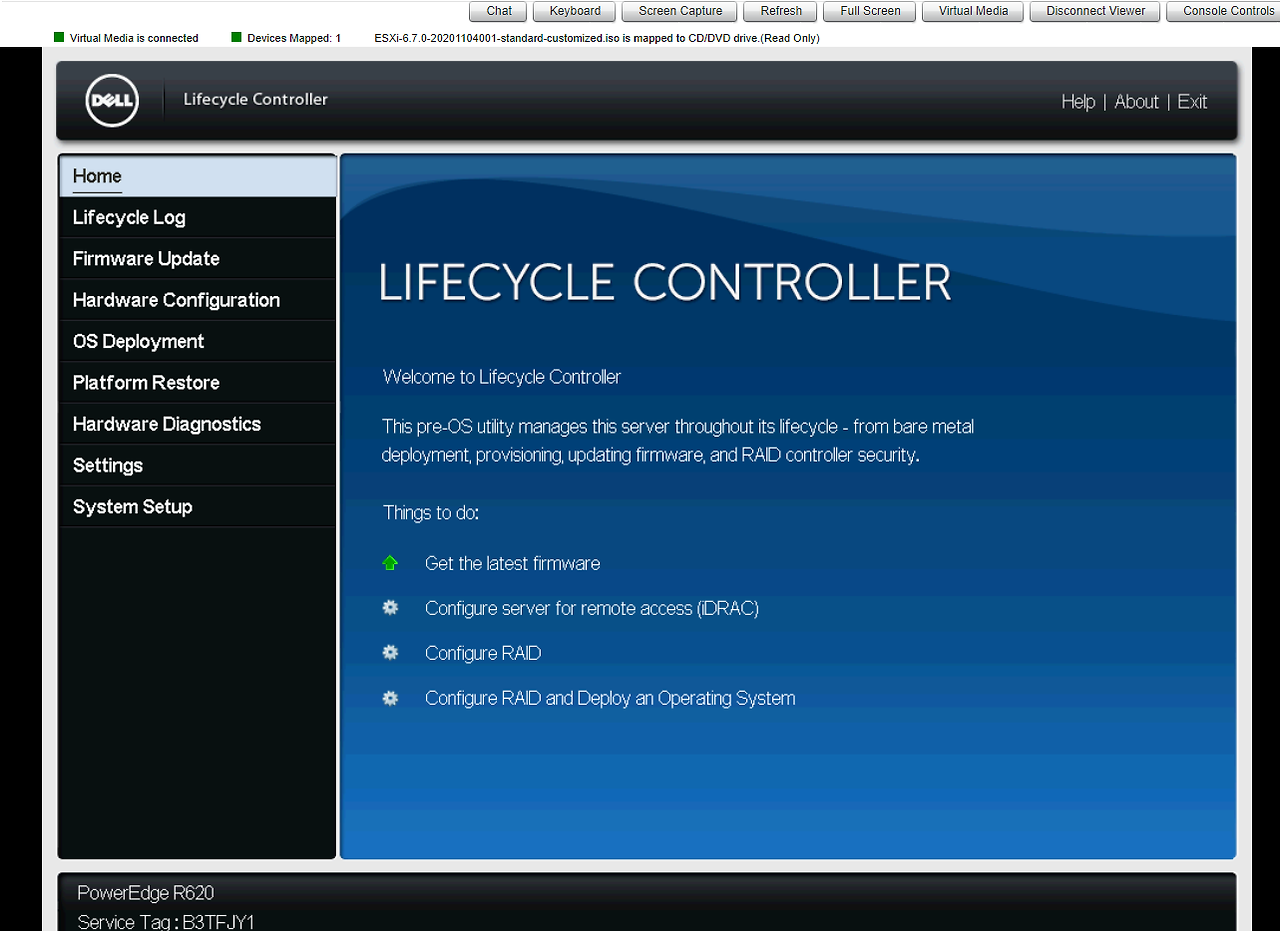Click the Things to do: label

(431, 512)
